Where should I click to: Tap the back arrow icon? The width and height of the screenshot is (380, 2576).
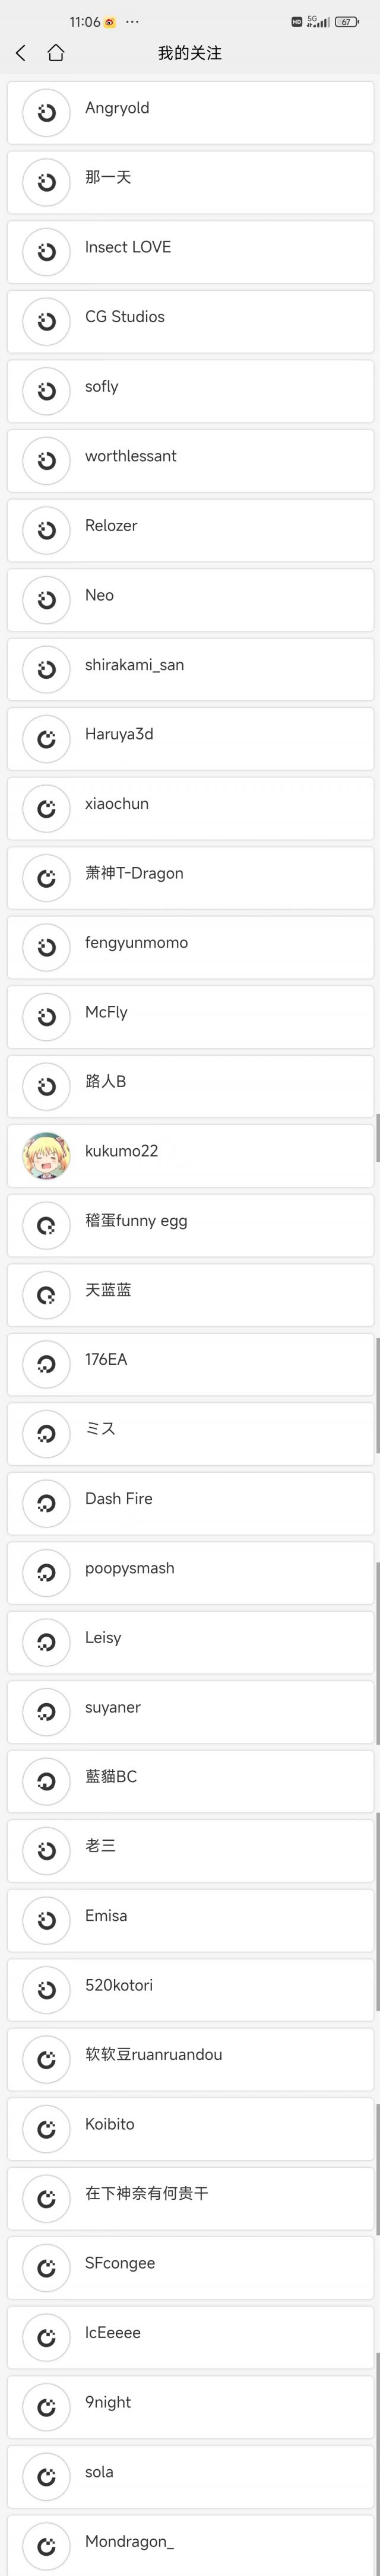pos(21,53)
